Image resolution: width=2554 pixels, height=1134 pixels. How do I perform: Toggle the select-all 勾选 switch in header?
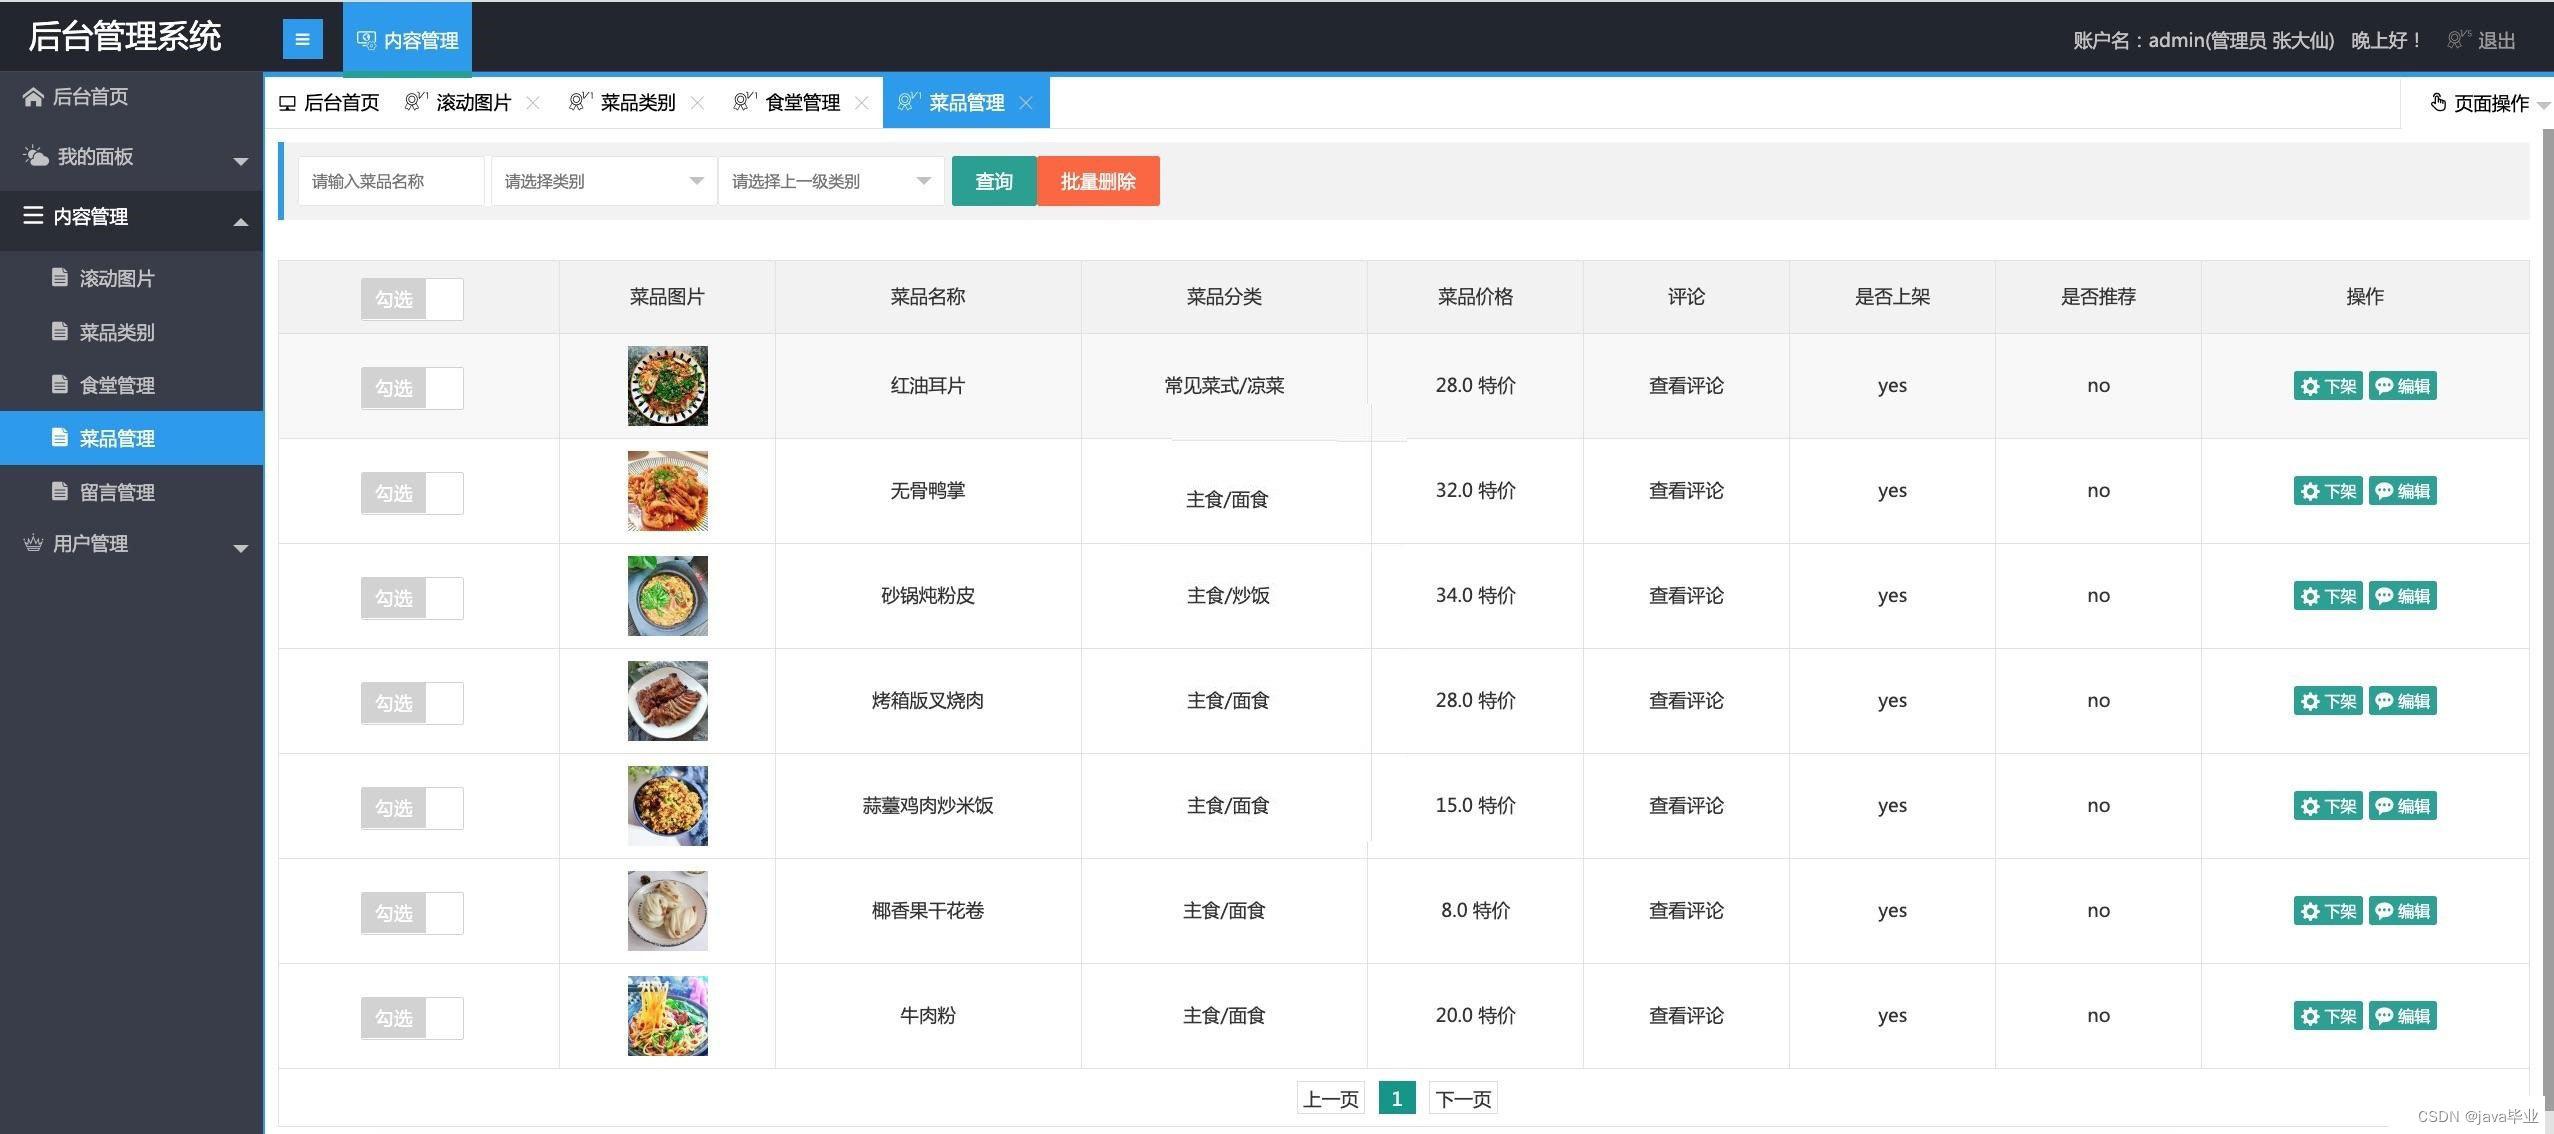(412, 299)
